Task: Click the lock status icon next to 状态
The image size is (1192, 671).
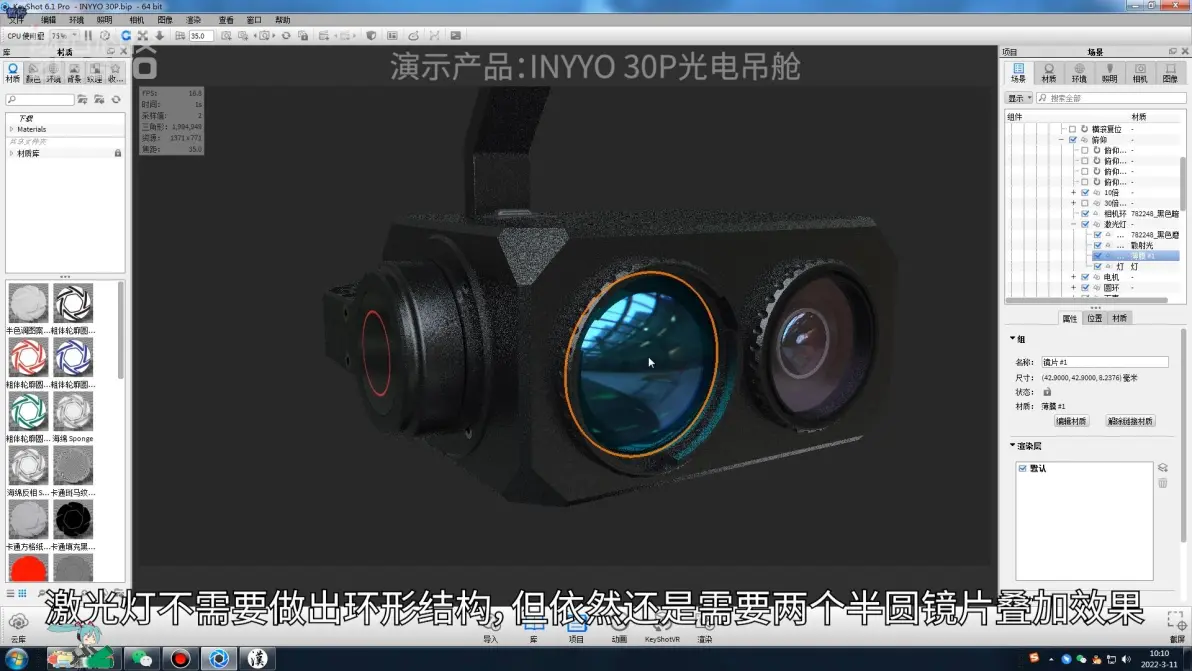Action: coord(1047,392)
